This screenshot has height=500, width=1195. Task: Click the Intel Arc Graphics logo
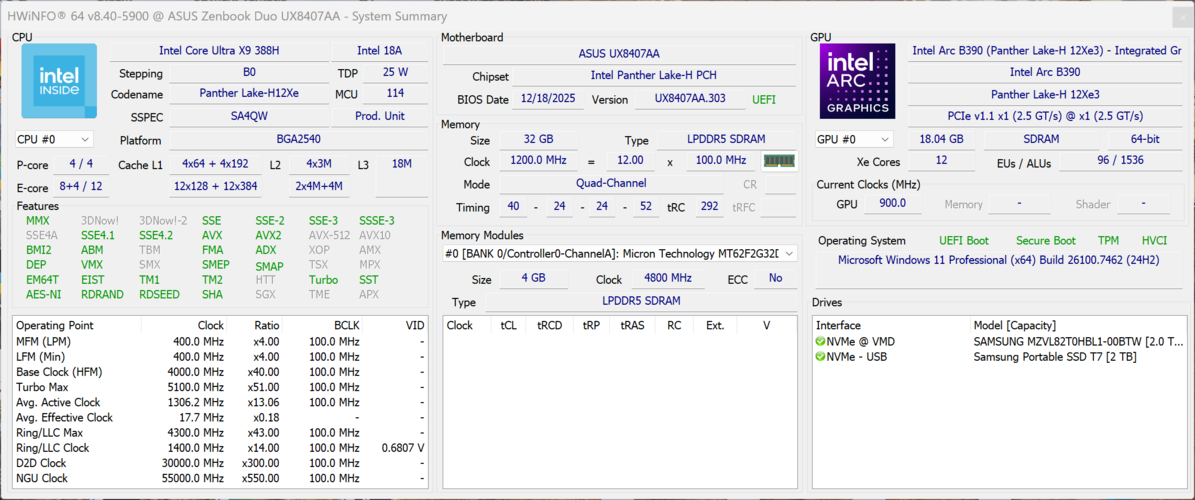coord(857,81)
